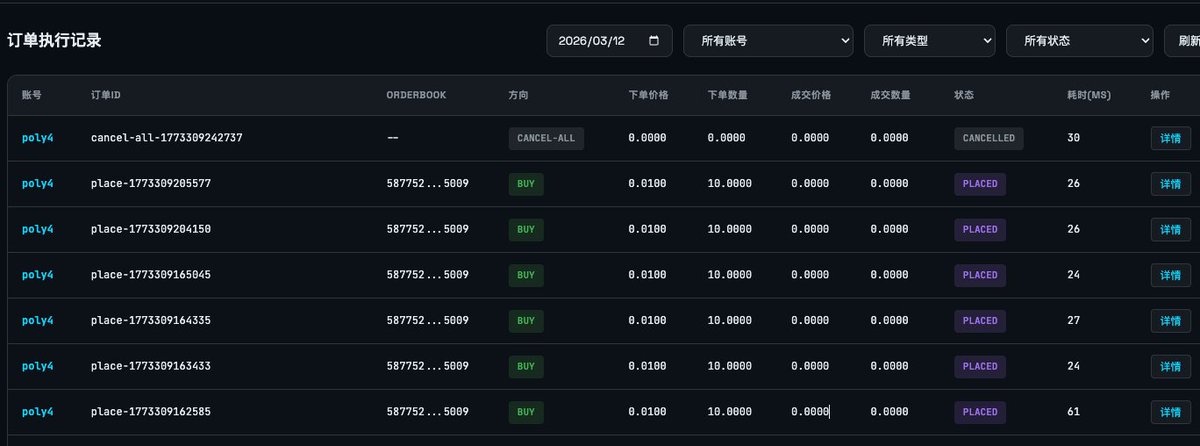
Task: Click PLACED badge in place-1773309163433 row
Action: coord(980,366)
